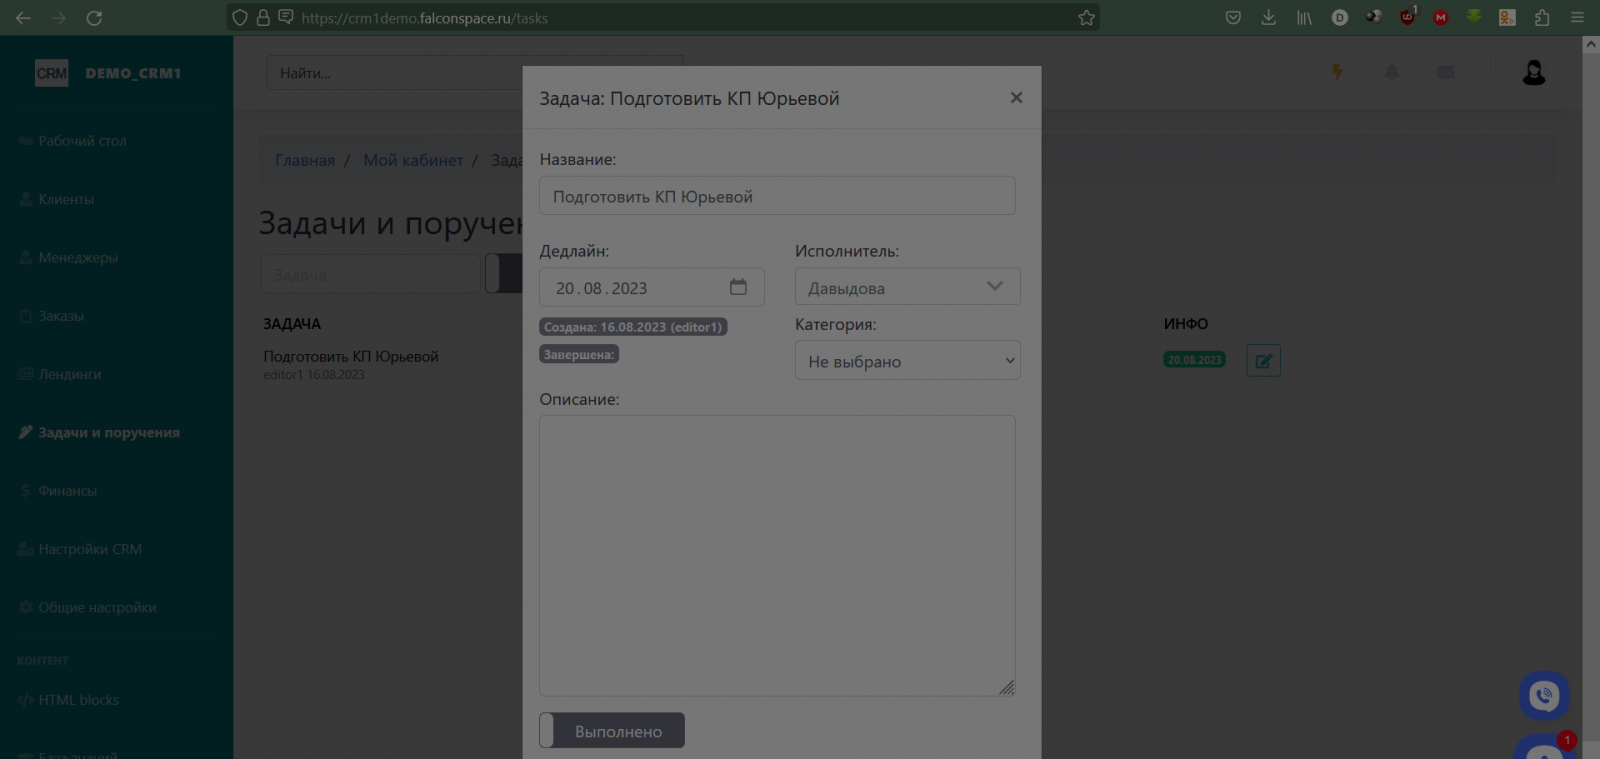This screenshot has height=759, width=1600.
Task: Click the dialog title "Задача: Подготовить КП Юрьевой"
Action: tap(689, 98)
